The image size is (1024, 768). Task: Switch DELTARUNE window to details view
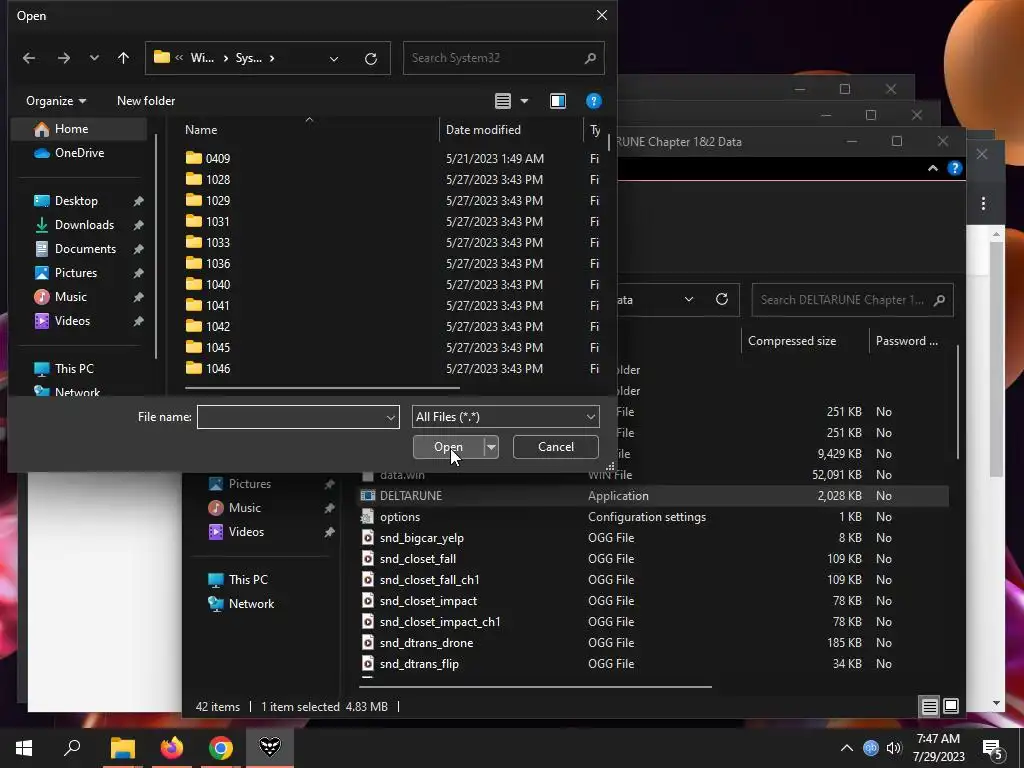click(x=929, y=706)
